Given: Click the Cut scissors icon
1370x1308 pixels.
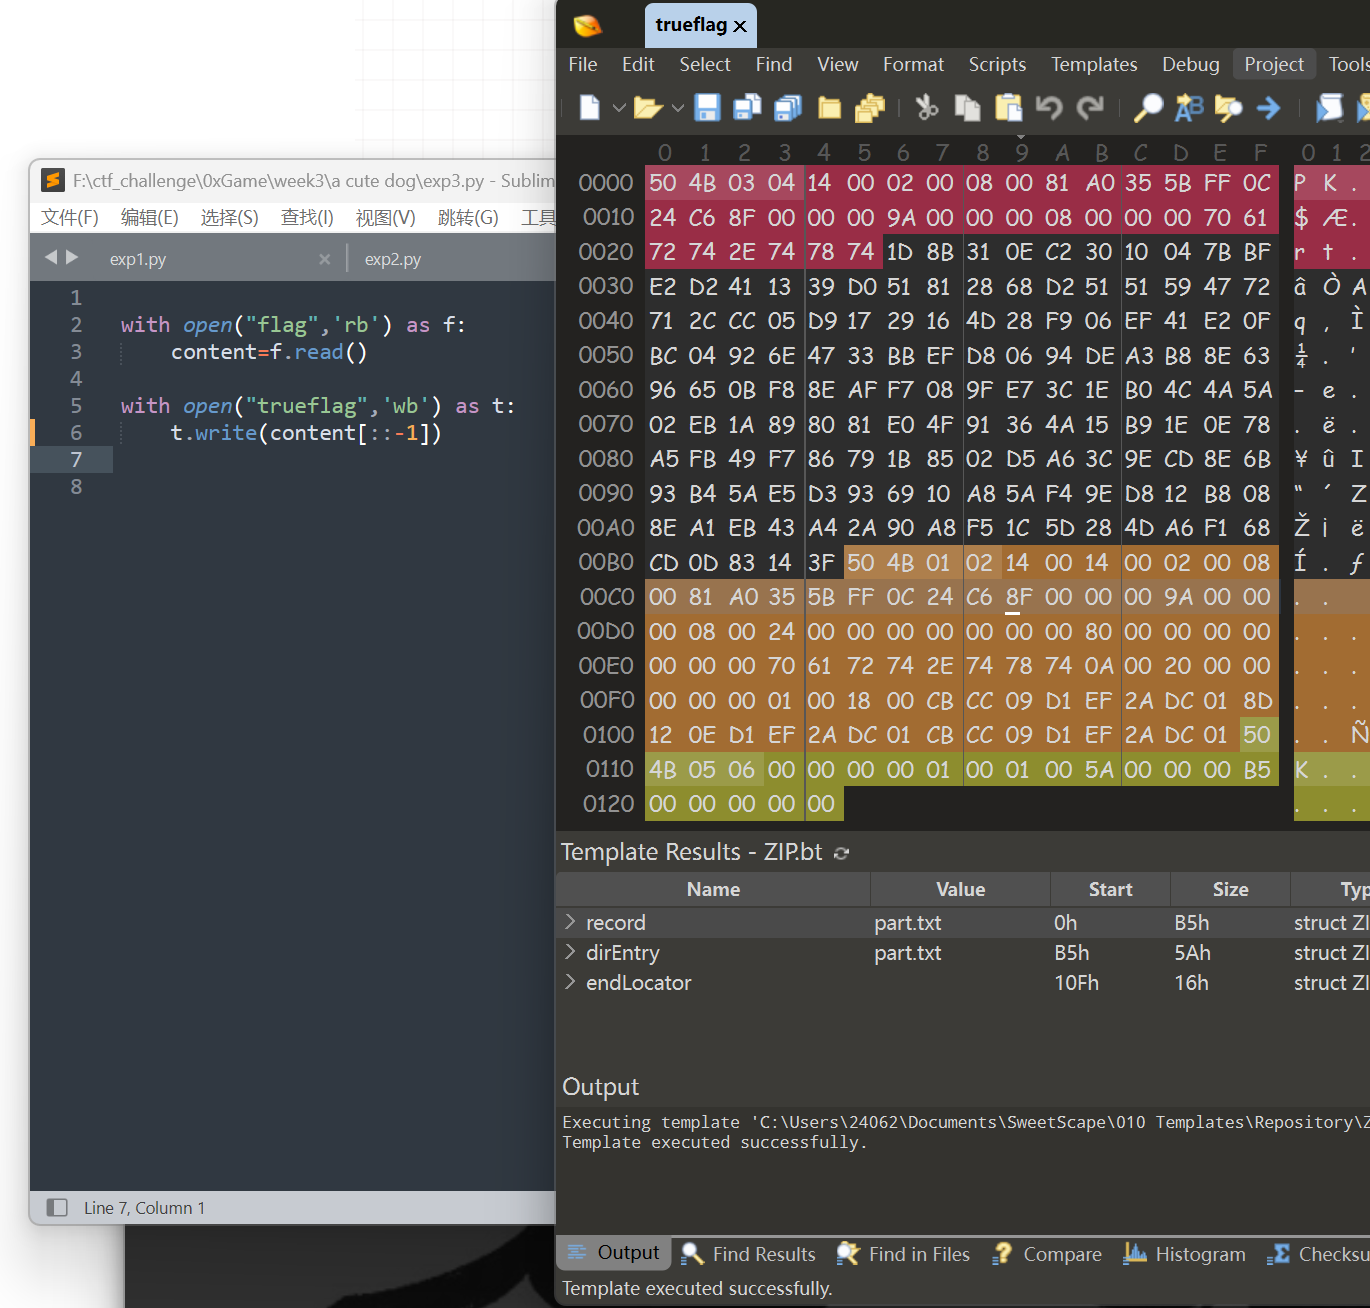Looking at the screenshot, I should coord(927,107).
